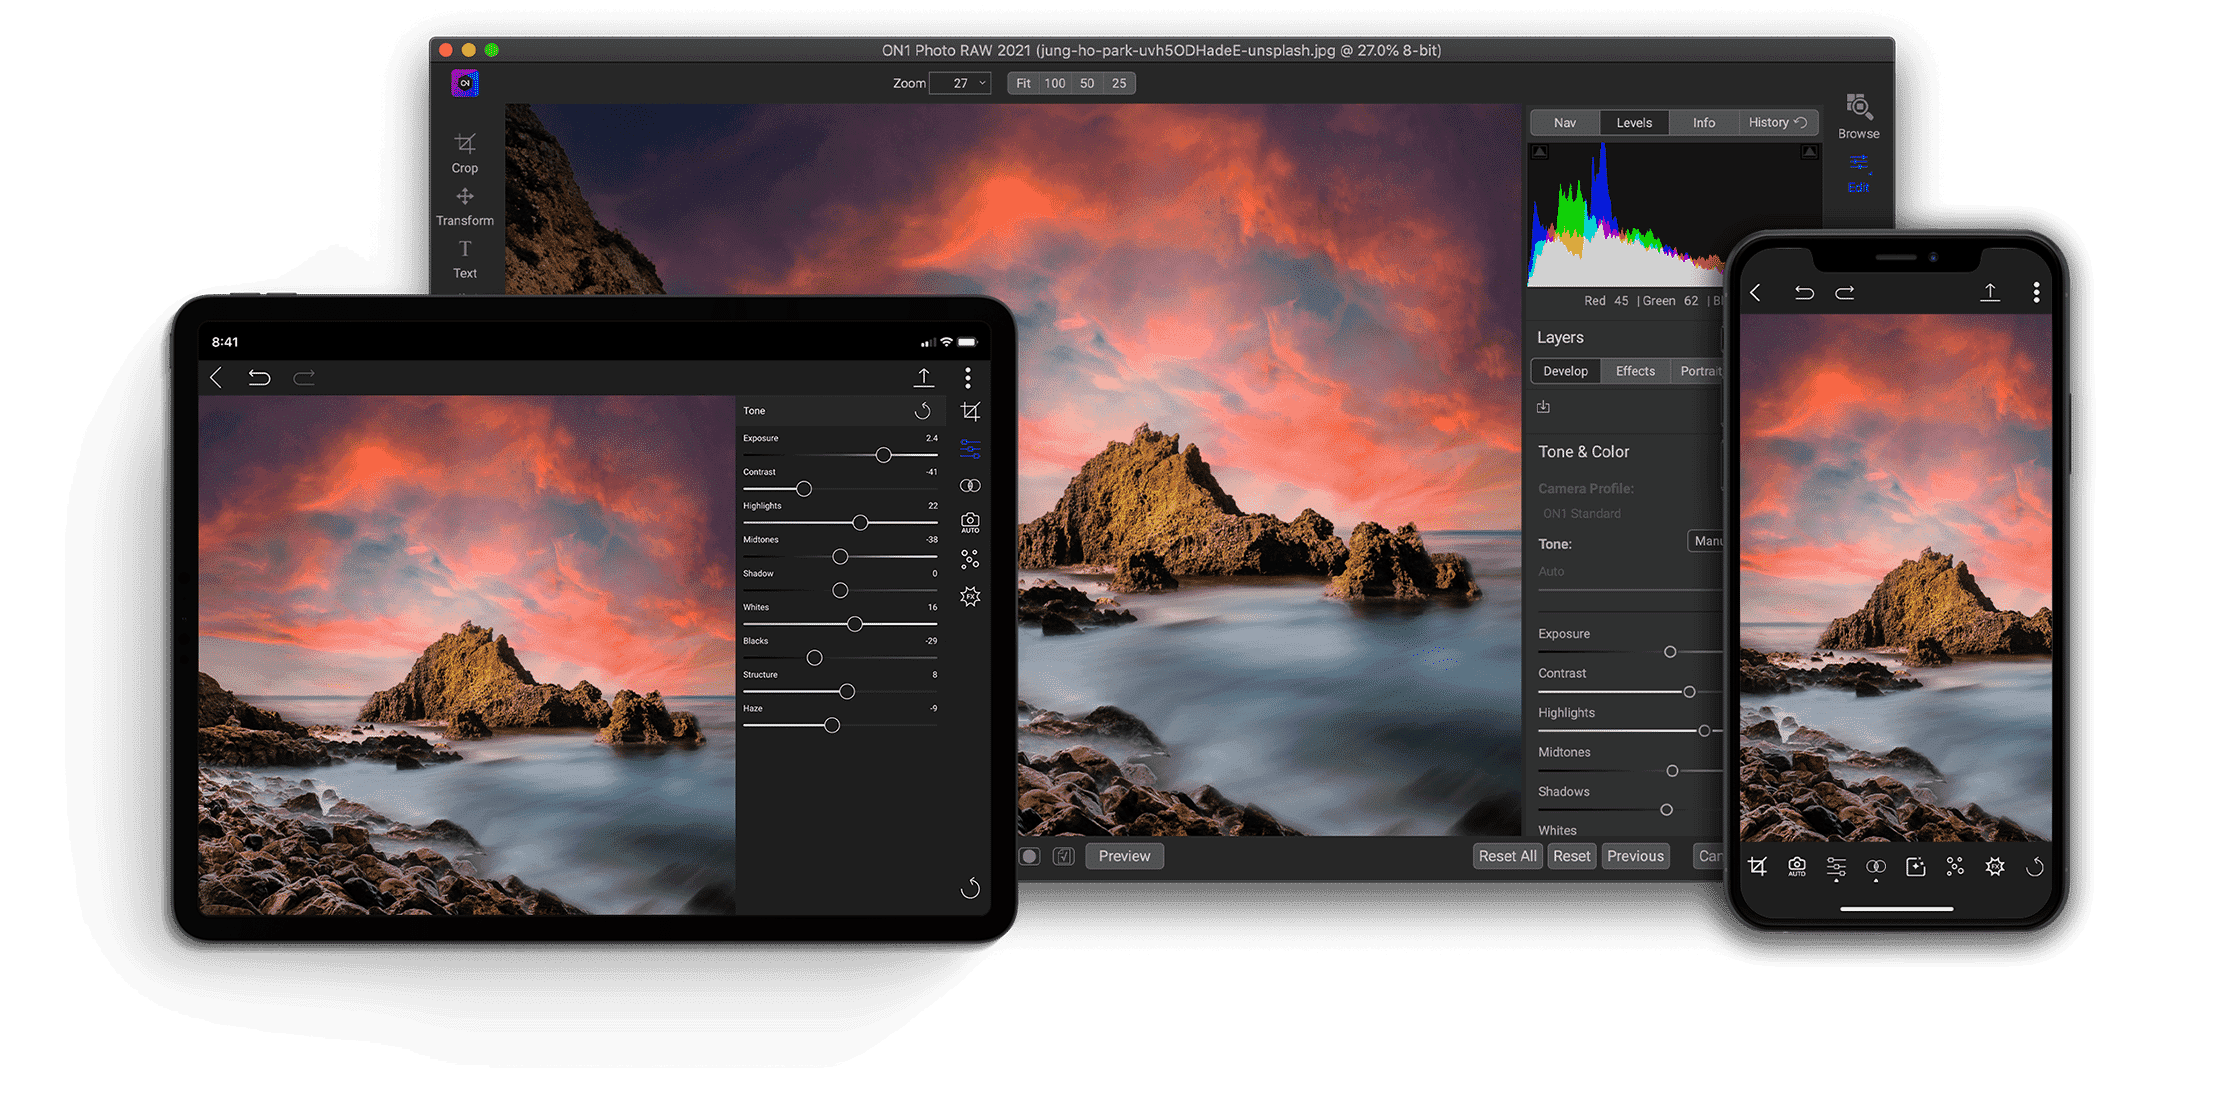Switch to the History tab
The height and width of the screenshot is (1109, 2240).
point(1777,123)
